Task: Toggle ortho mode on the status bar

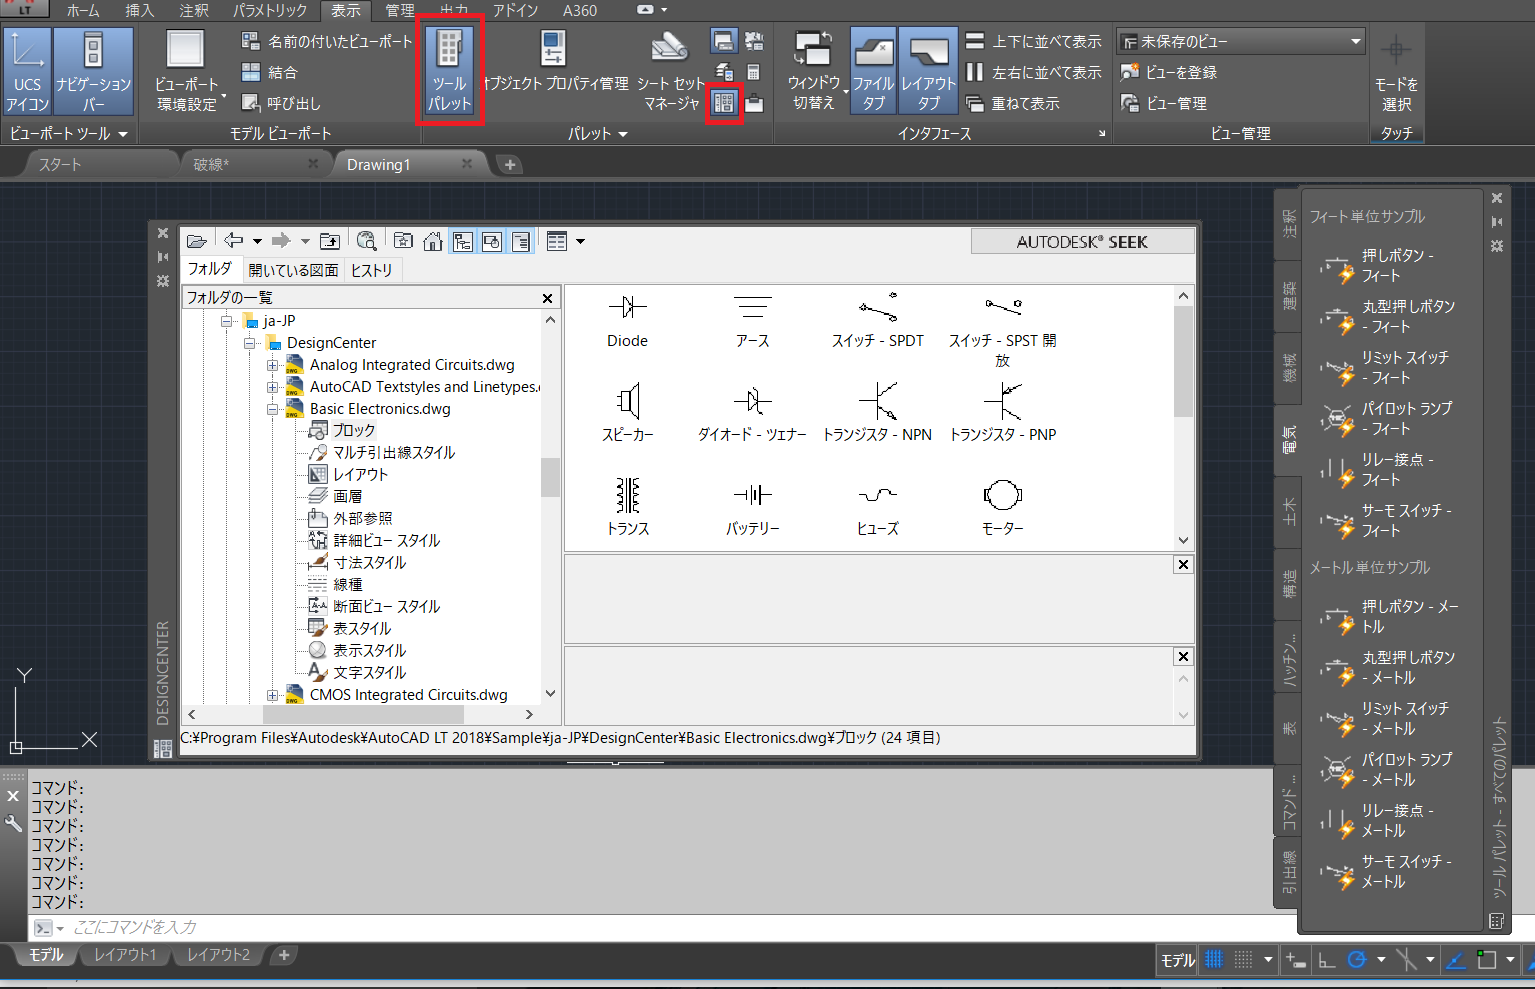Action: click(1327, 961)
